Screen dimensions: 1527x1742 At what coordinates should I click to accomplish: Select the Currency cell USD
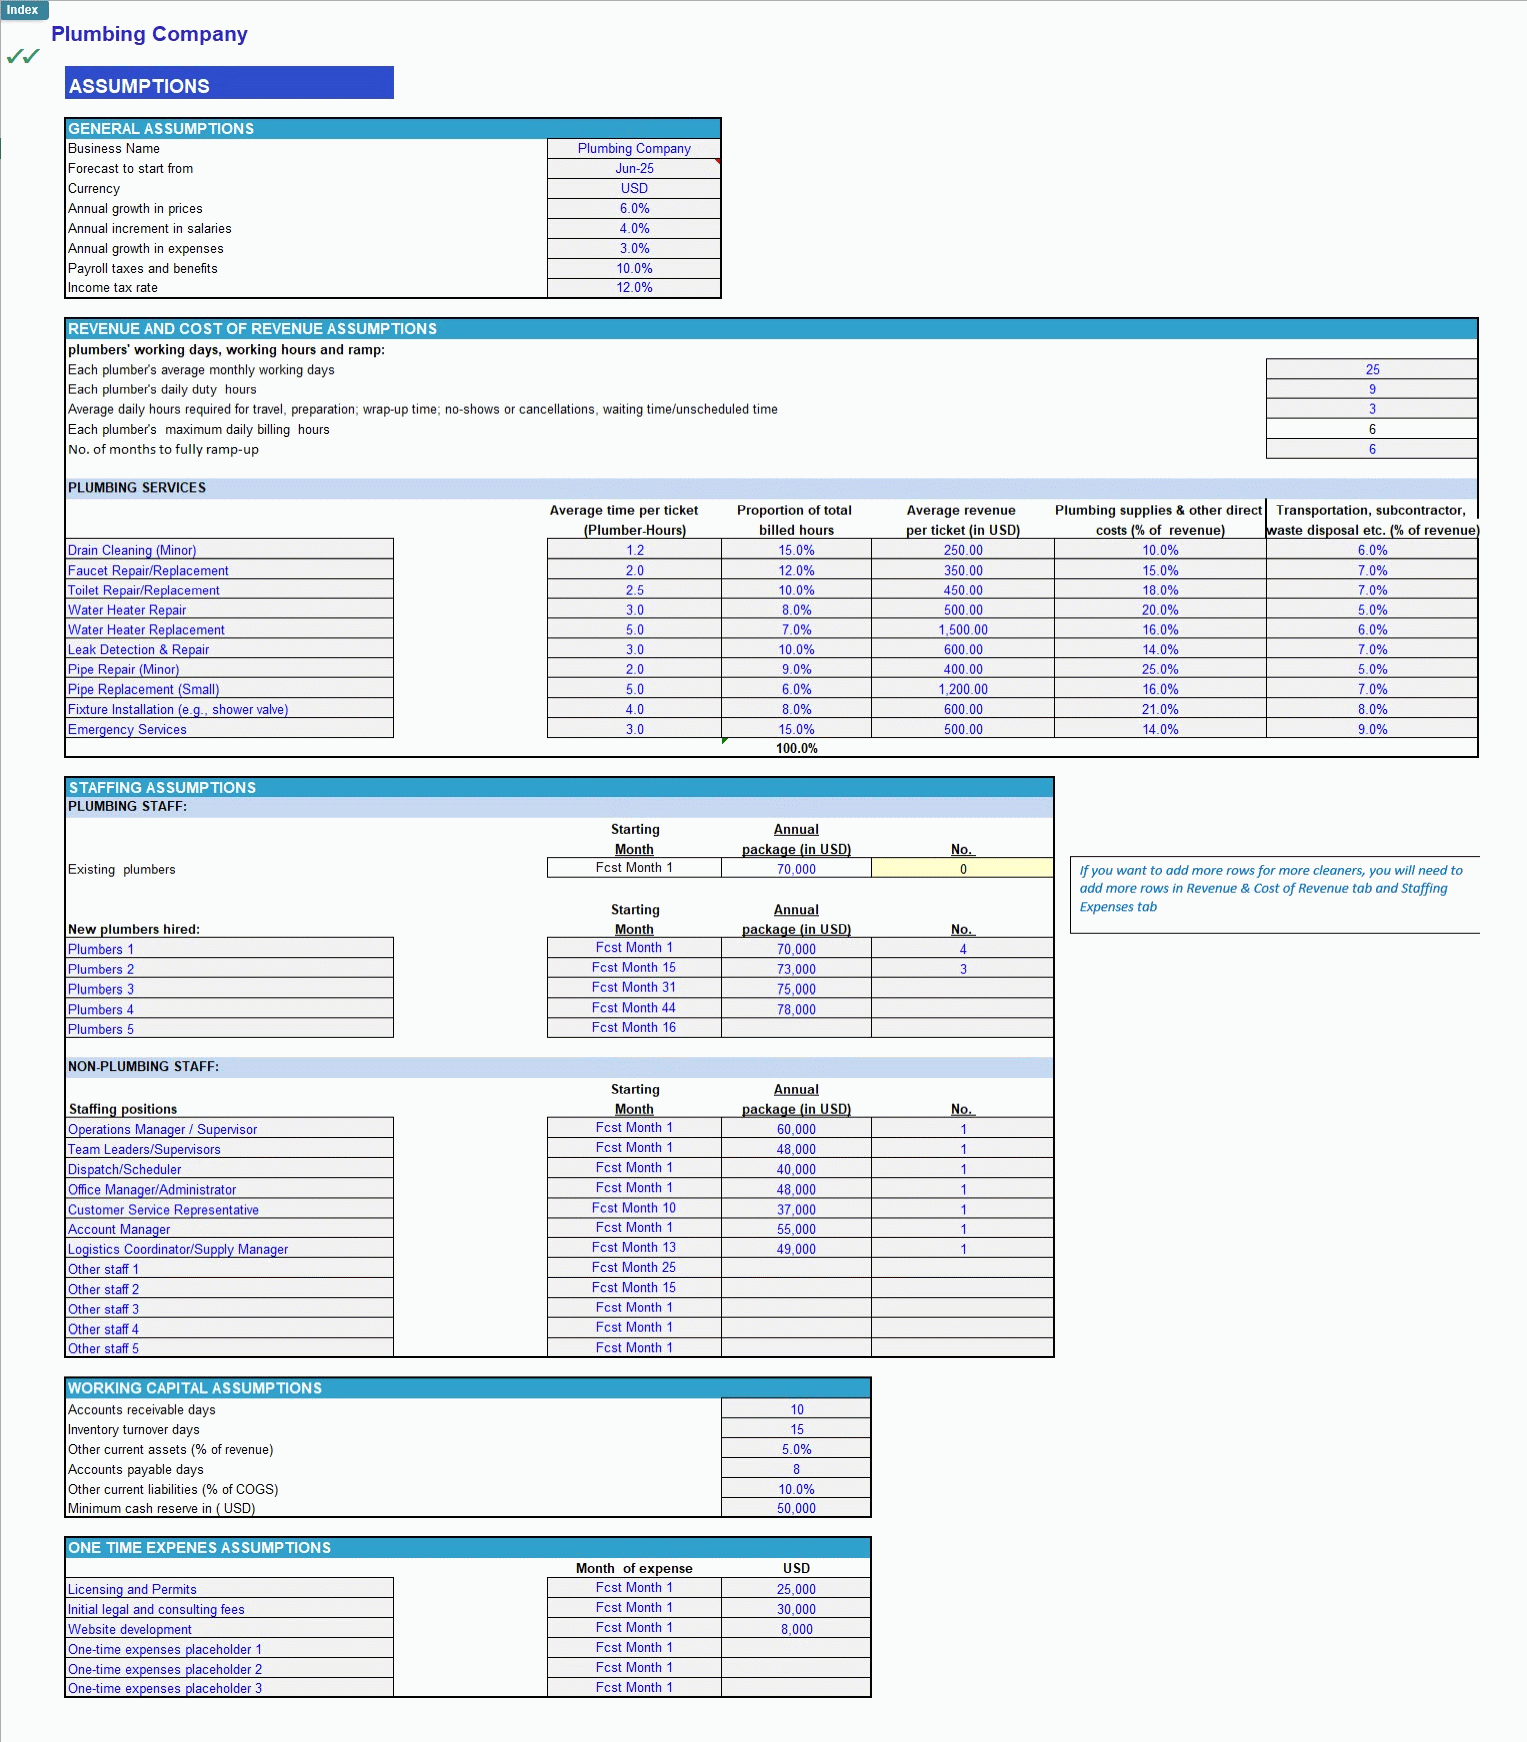(x=634, y=188)
